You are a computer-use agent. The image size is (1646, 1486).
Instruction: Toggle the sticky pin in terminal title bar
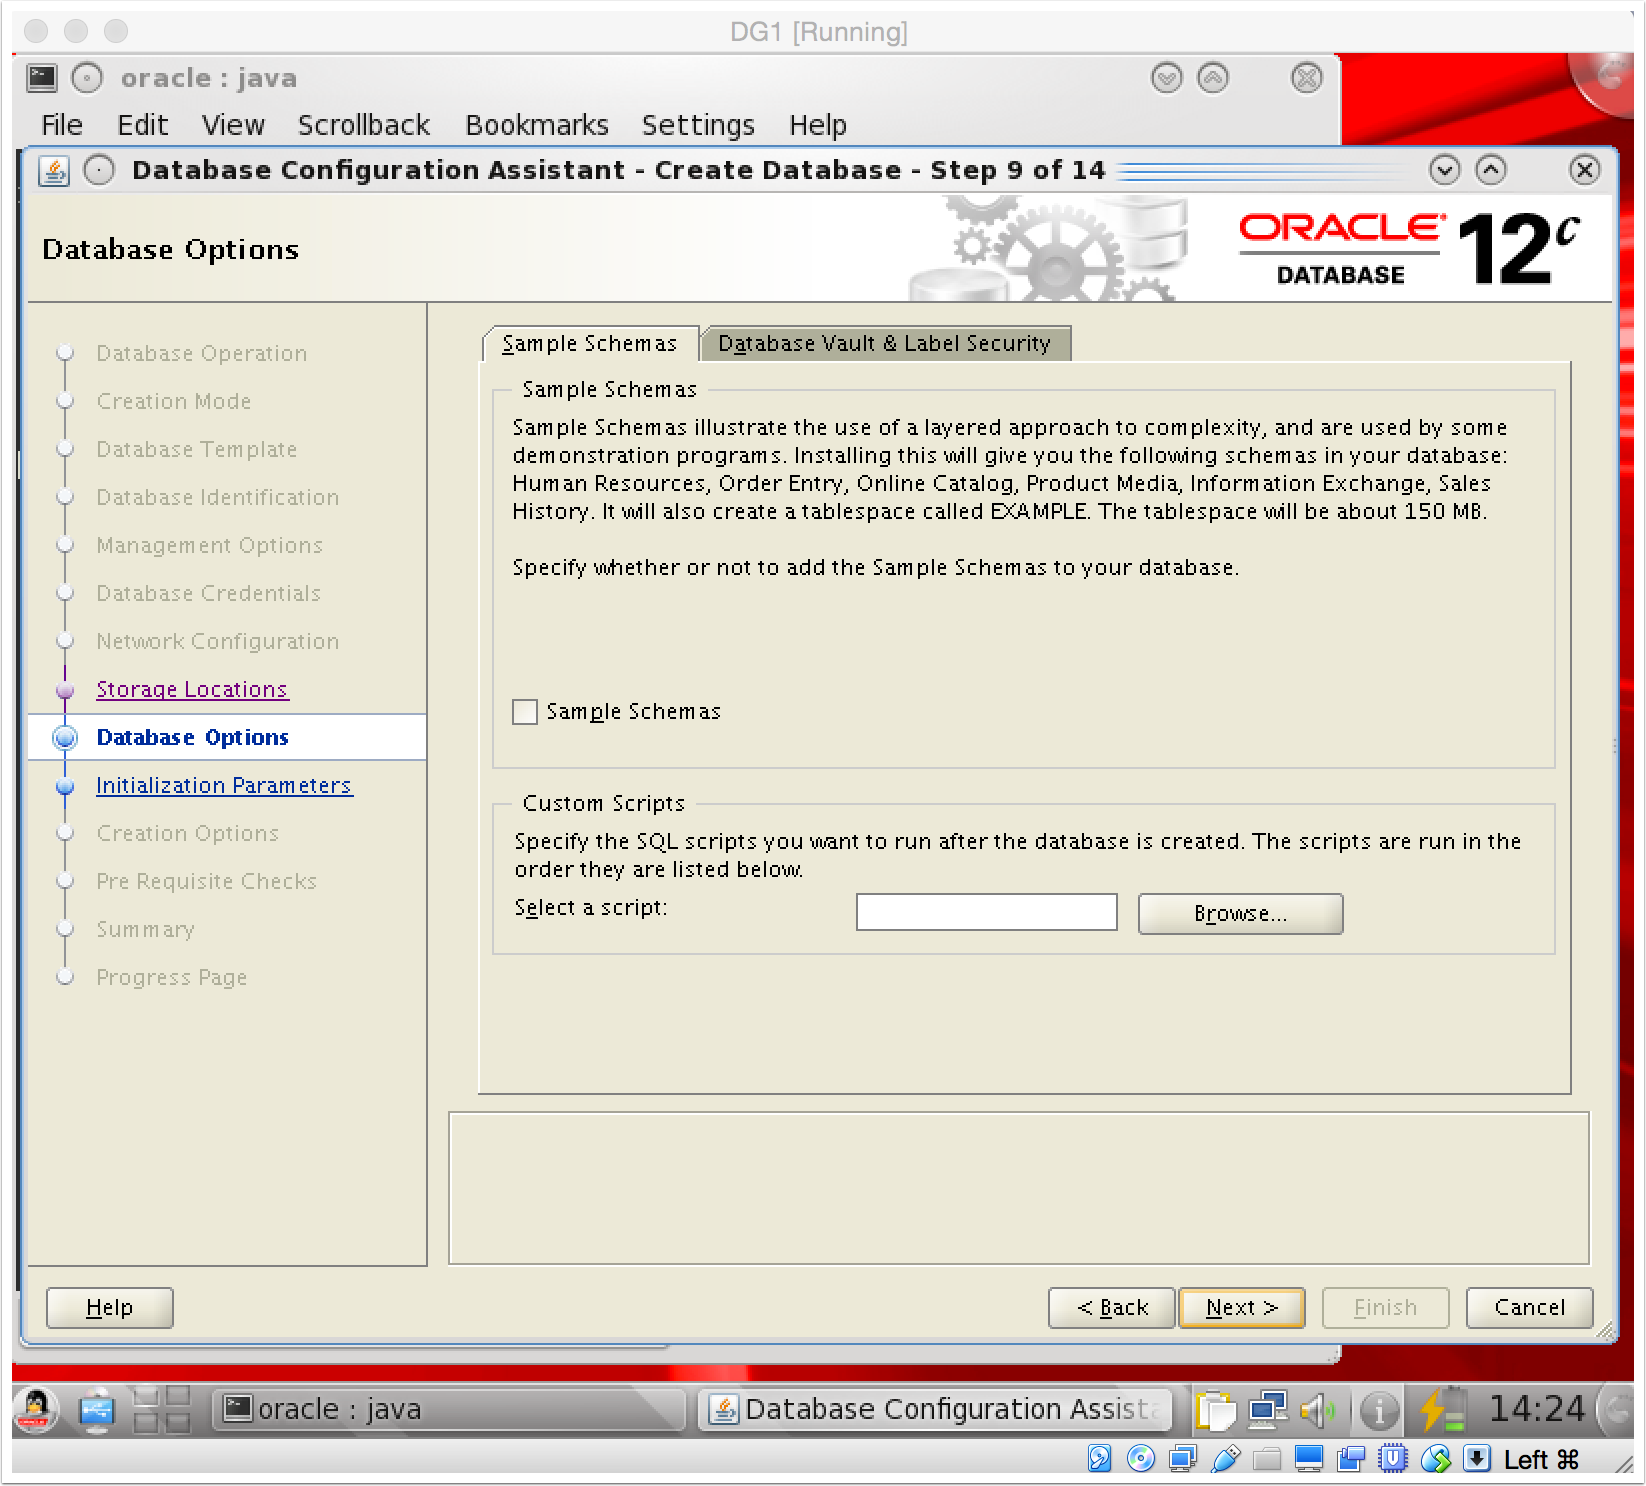87,78
